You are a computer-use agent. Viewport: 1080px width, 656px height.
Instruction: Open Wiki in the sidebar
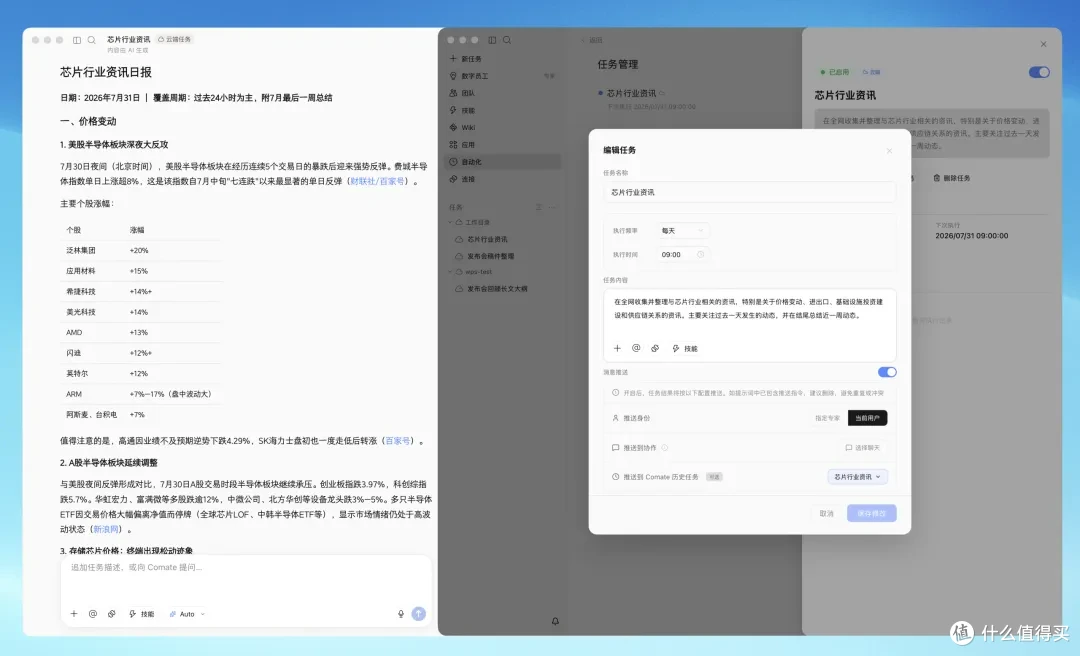coord(503,127)
